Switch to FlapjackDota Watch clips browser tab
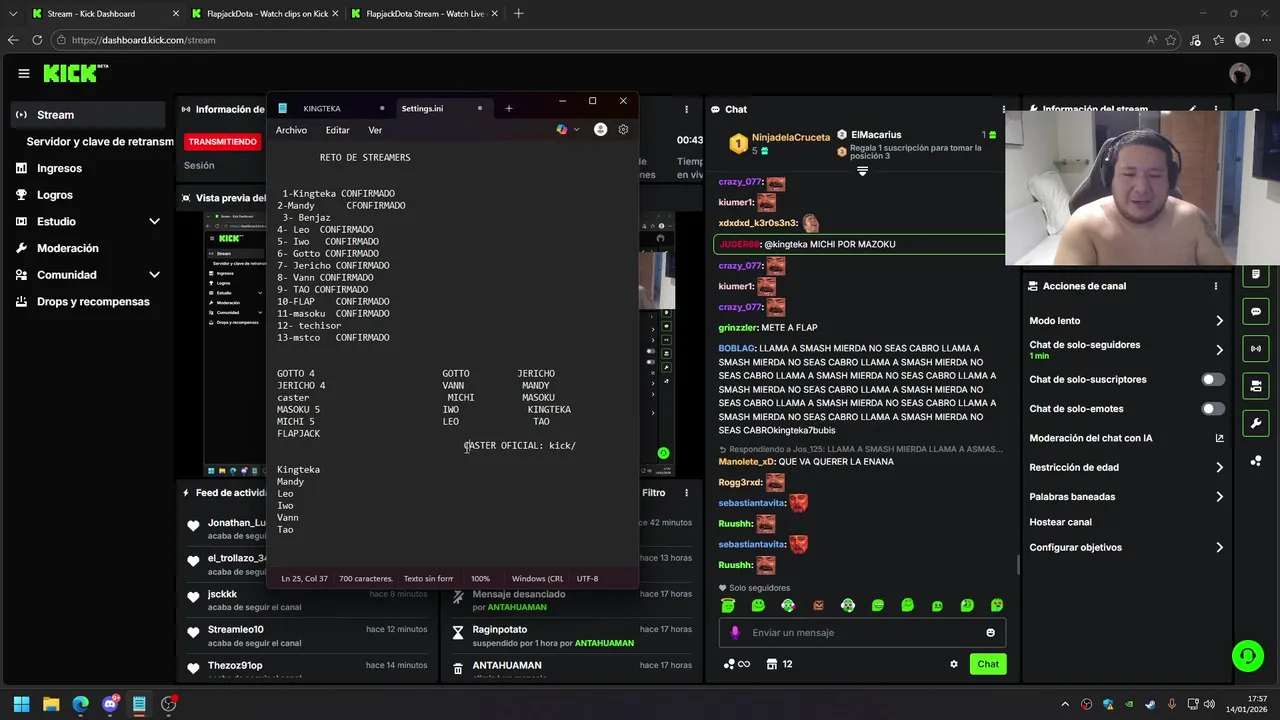This screenshot has width=1280, height=720. 265,14
